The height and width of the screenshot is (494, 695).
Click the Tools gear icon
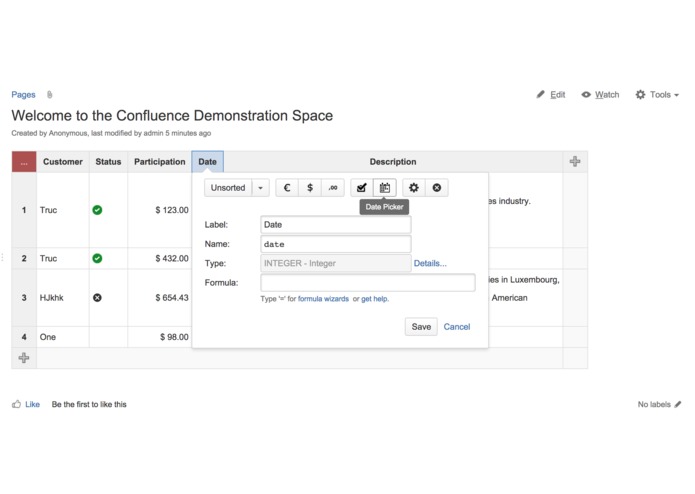click(x=640, y=94)
